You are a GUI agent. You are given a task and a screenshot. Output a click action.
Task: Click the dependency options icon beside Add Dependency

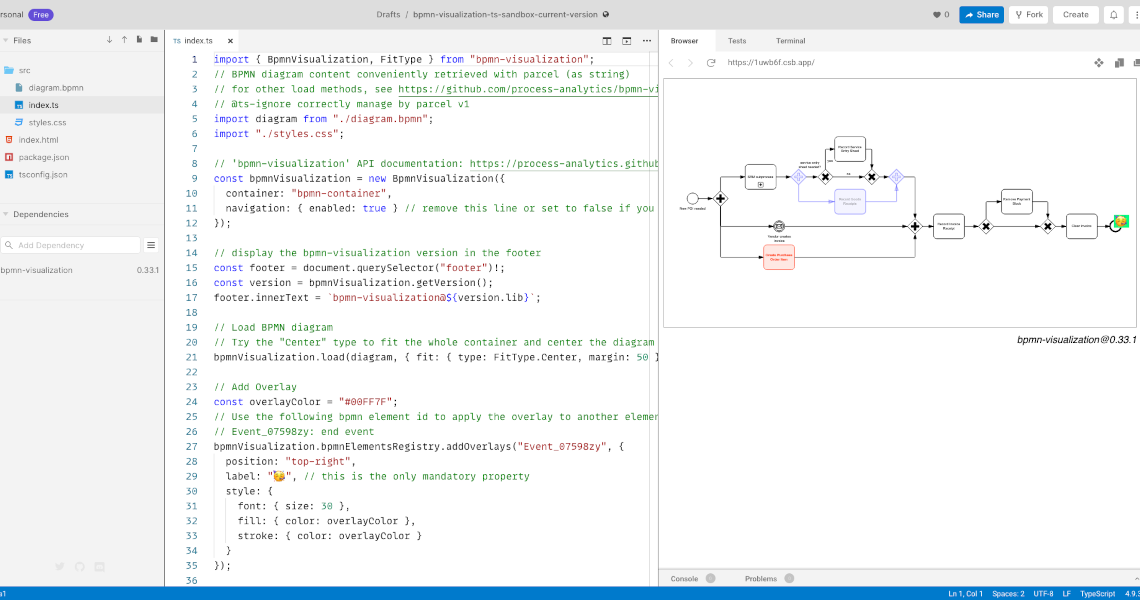coord(152,244)
